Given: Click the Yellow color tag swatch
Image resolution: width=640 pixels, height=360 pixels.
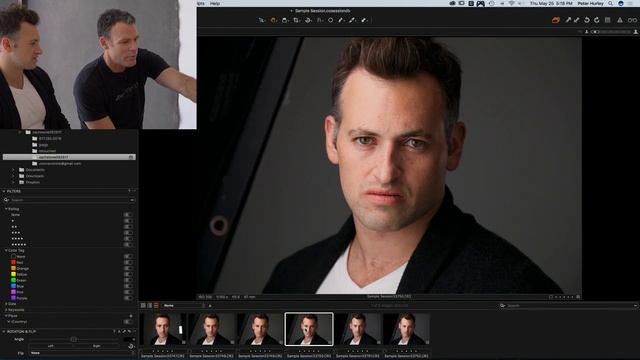Looking at the screenshot, I should [13, 274].
